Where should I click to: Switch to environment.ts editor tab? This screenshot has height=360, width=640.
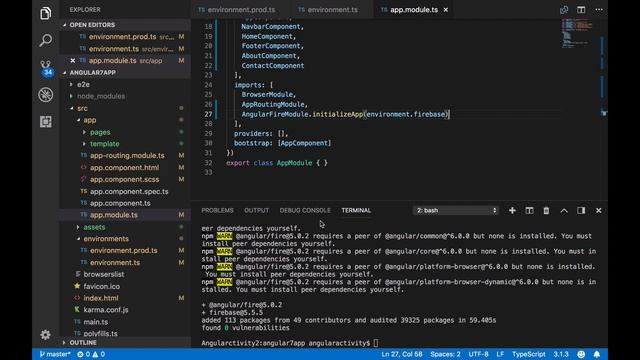tap(333, 10)
